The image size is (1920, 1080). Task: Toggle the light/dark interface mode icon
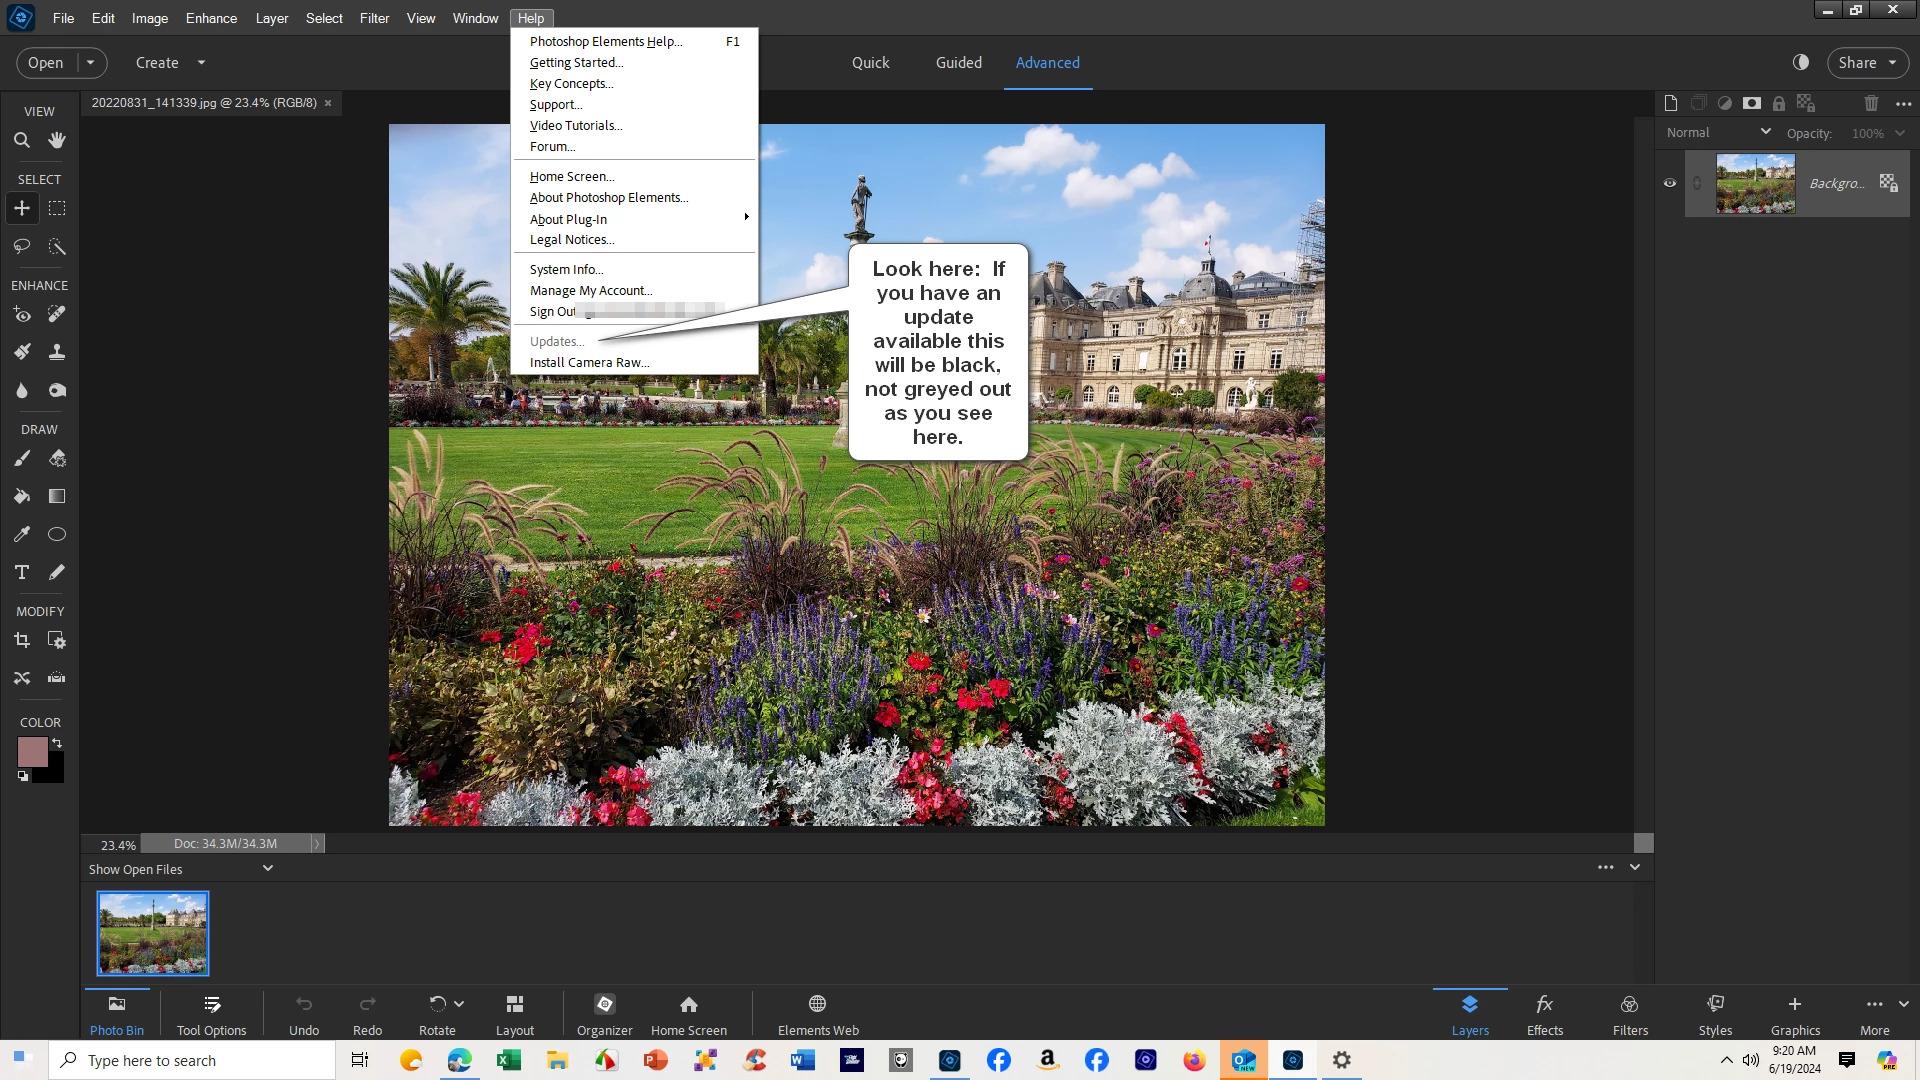(1801, 62)
